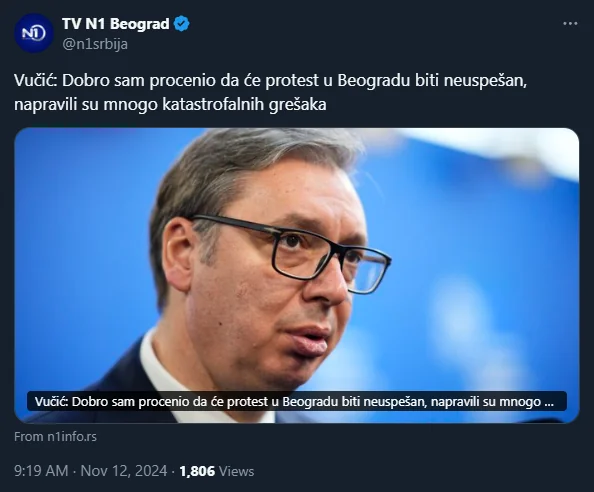The image size is (594, 492).
Task: Open the N1 logo profile avatar
Action: point(33,33)
